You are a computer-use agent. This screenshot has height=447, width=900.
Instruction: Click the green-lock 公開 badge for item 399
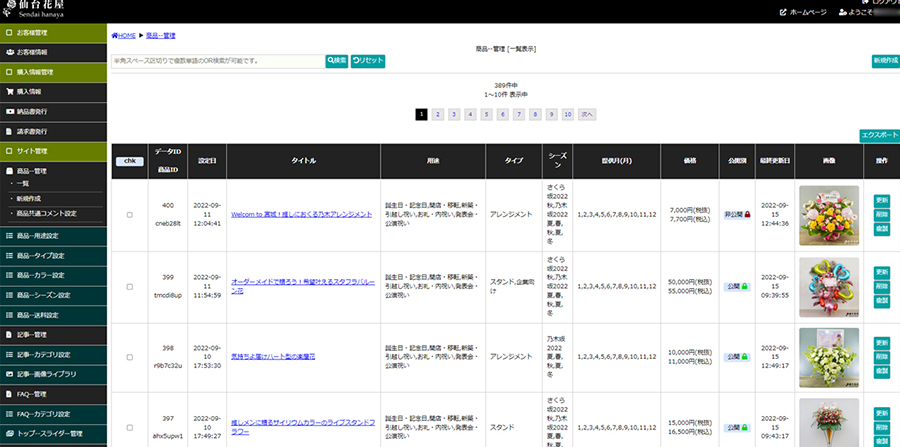738,286
